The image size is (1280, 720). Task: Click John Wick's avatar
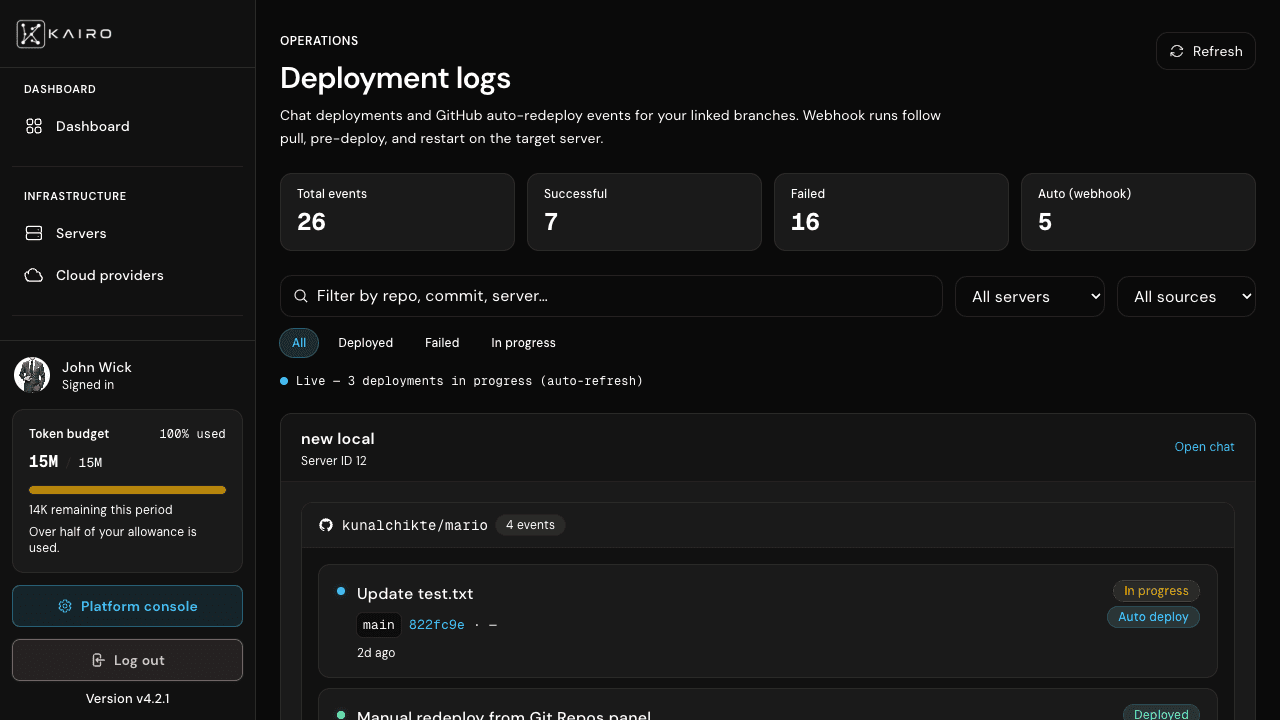(x=32, y=375)
